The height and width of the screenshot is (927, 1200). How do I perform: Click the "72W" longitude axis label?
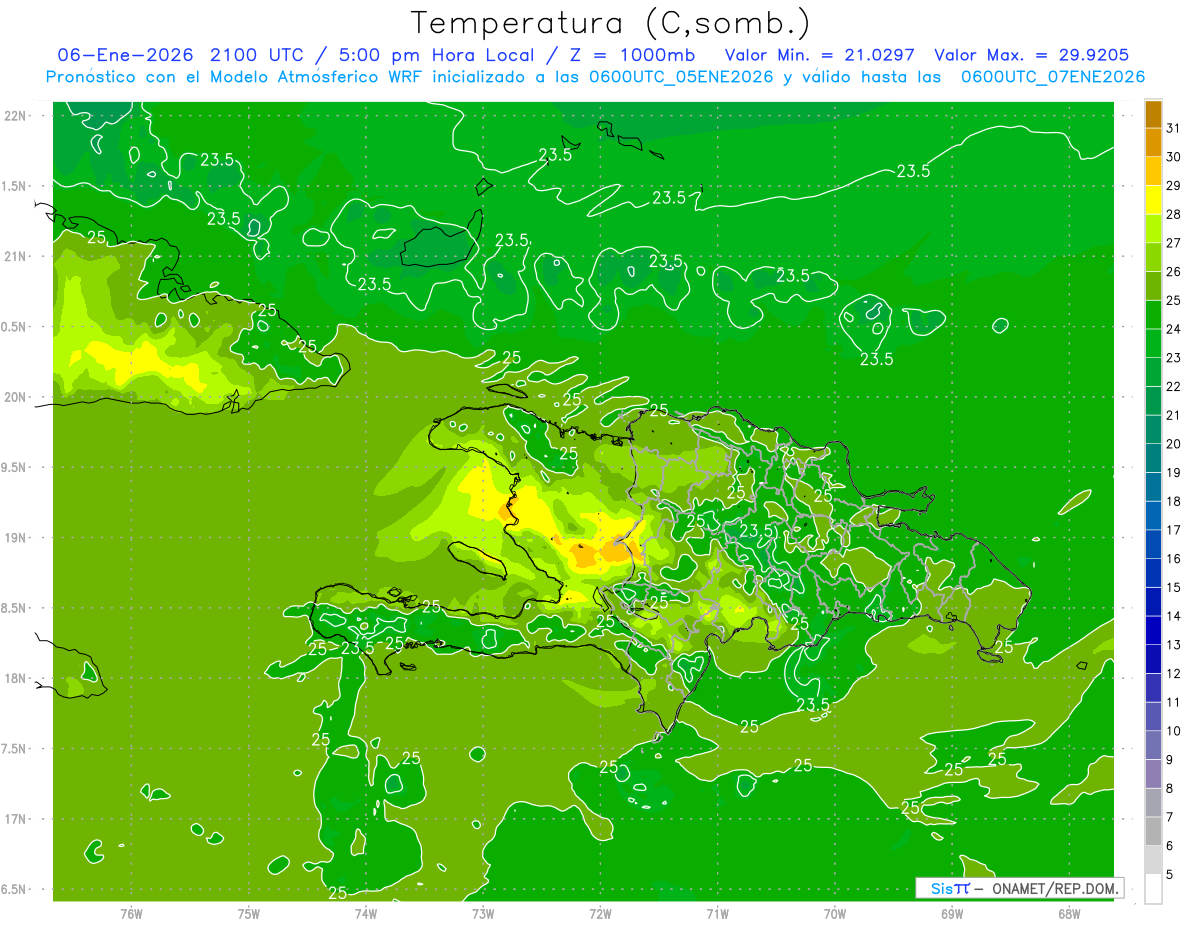tap(600, 913)
